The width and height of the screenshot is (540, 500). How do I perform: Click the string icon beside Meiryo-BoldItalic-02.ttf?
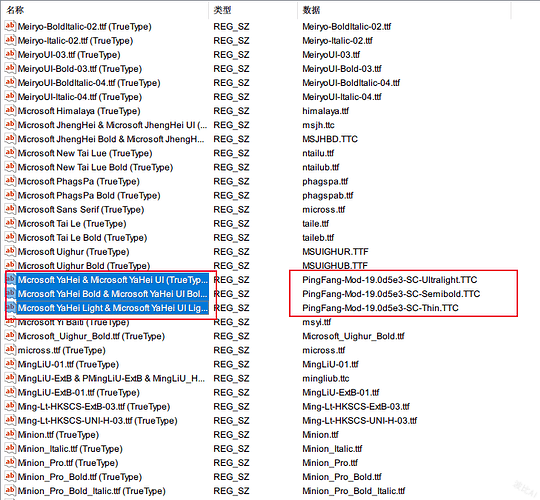(10, 27)
